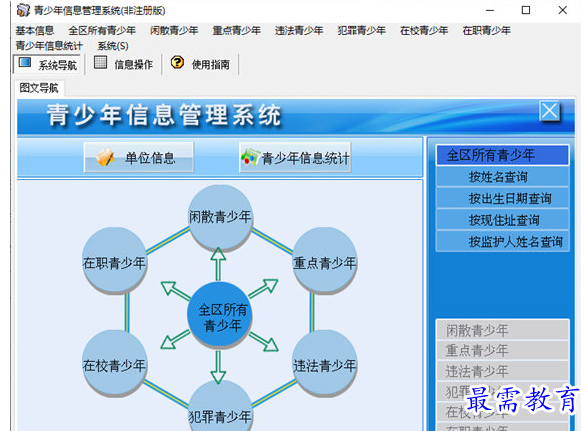Click the upward green arrow to 闲散青少年
Screen dimensions: 588x431
click(218, 264)
